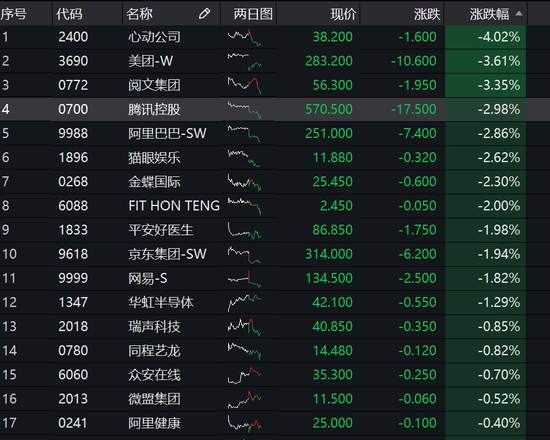Select stock name 瑞声科技
The height and width of the screenshot is (440, 550).
[x=154, y=327]
